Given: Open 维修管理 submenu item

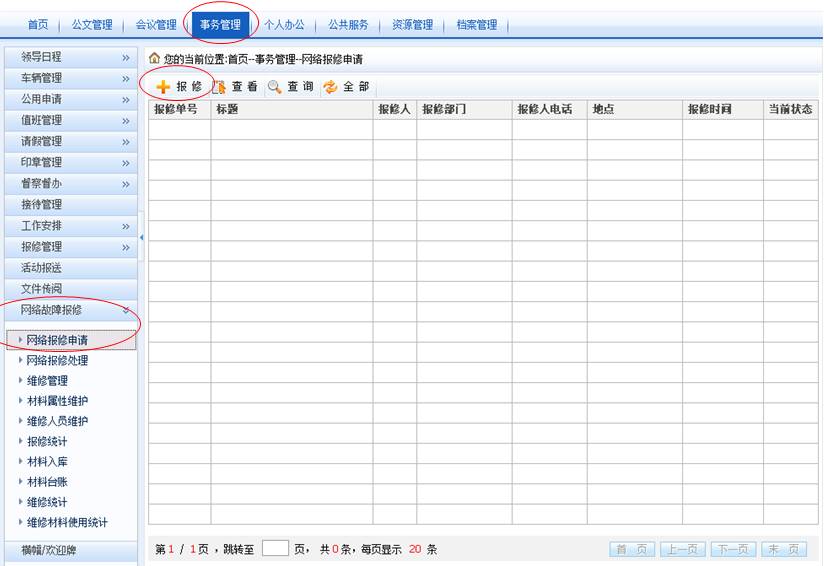Looking at the screenshot, I should pyautogui.click(x=47, y=380).
